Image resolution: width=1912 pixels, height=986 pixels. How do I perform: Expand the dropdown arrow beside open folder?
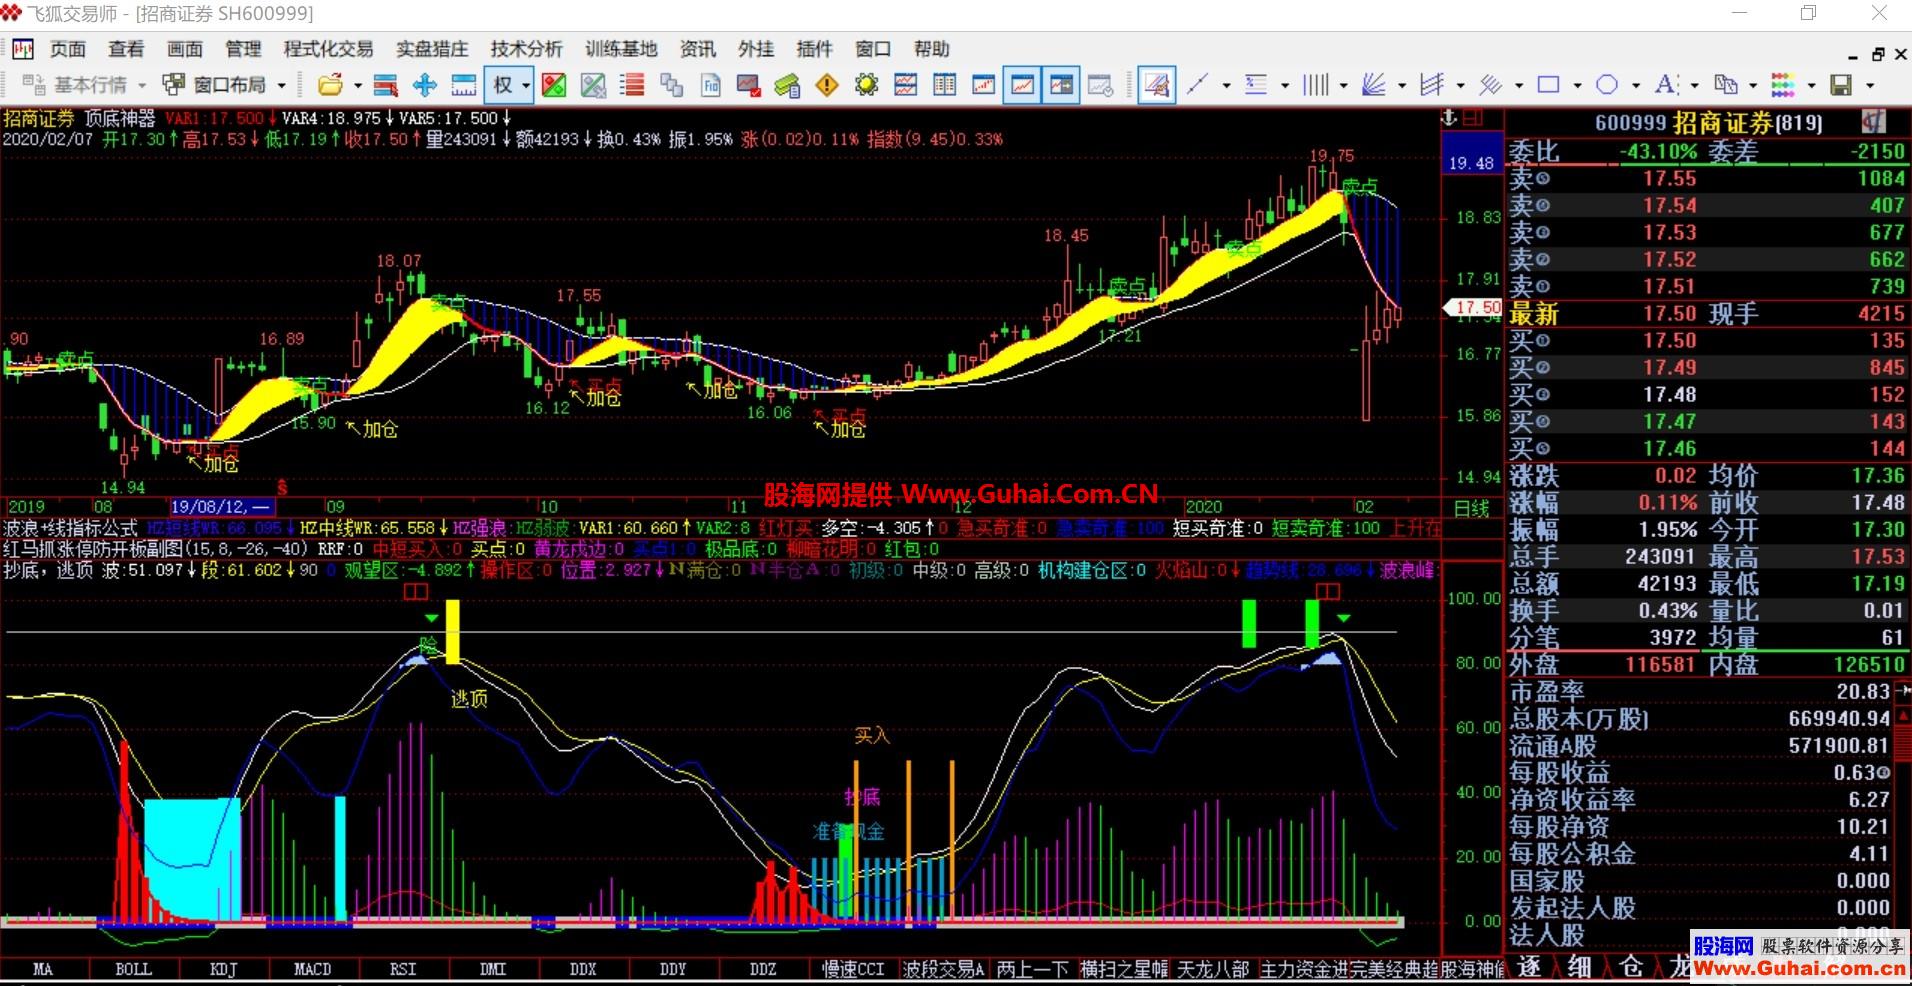pos(358,86)
